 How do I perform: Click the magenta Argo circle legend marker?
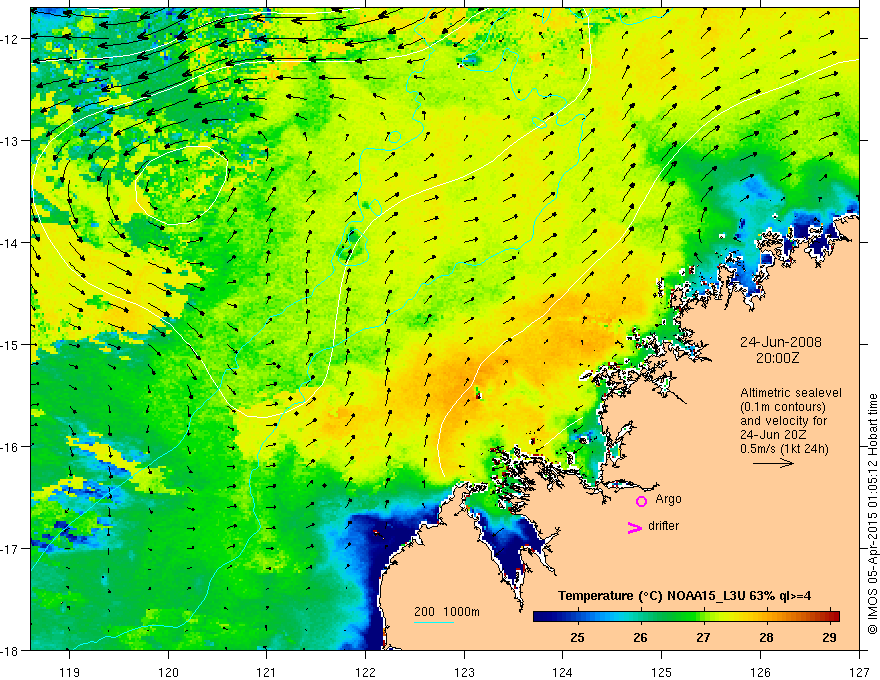click(x=641, y=501)
